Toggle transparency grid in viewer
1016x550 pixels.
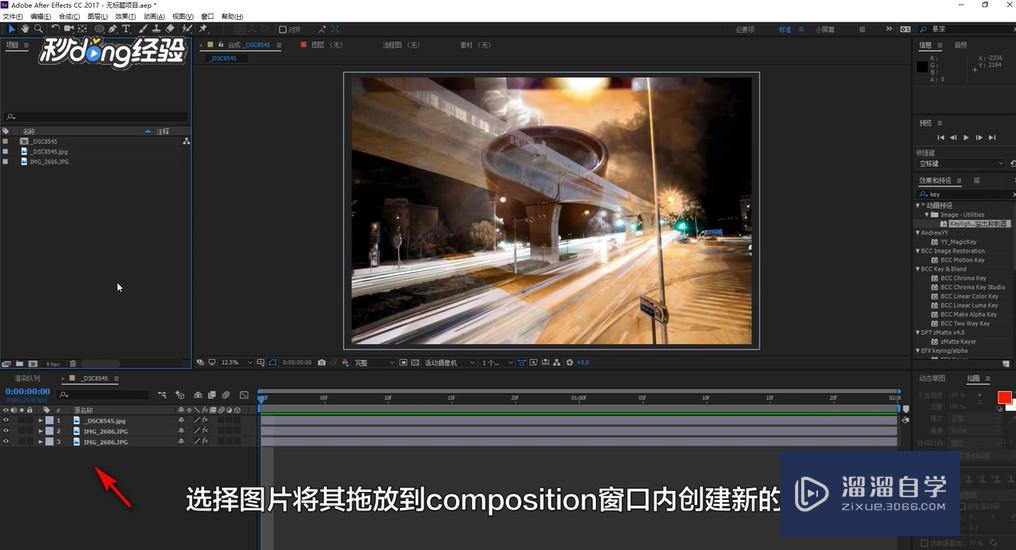click(415, 363)
